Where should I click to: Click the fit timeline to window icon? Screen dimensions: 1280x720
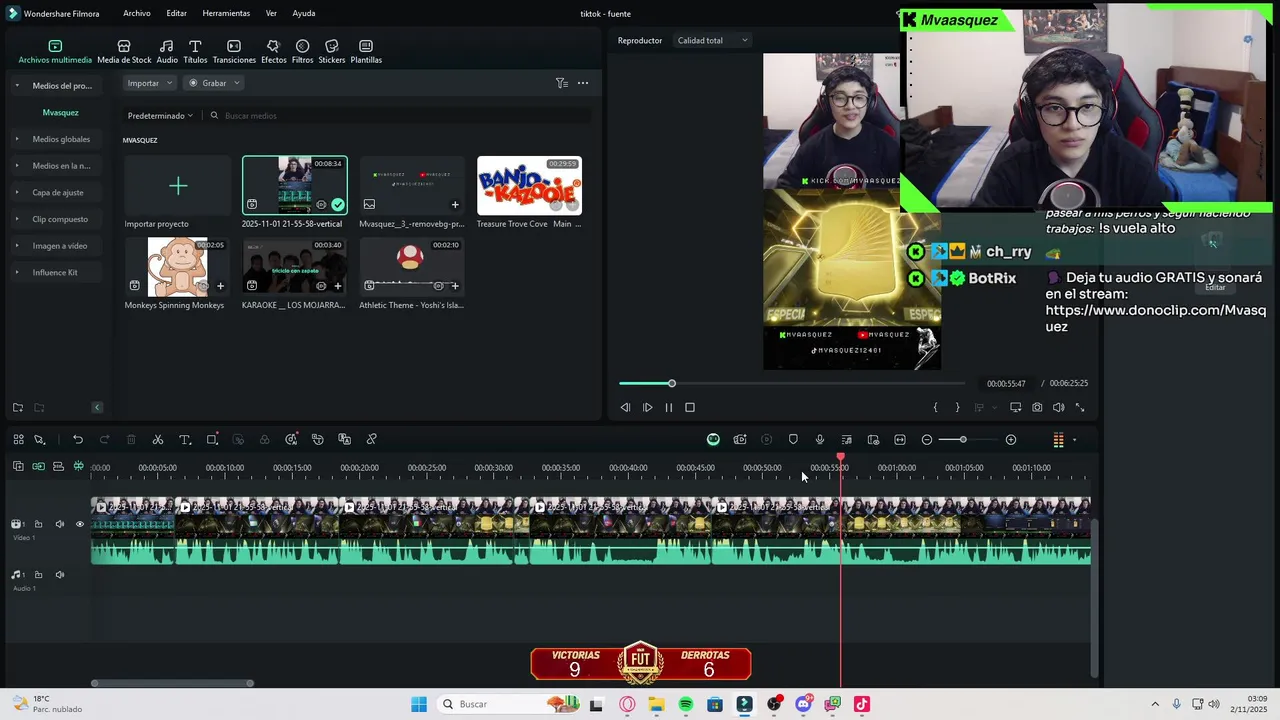[900, 440]
